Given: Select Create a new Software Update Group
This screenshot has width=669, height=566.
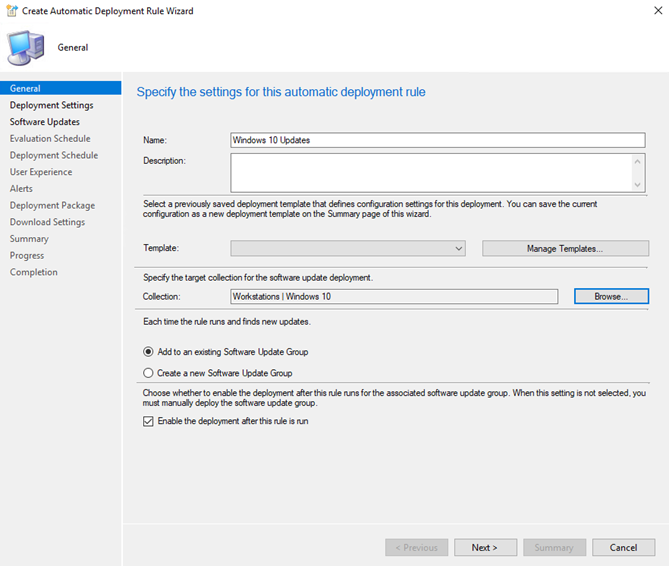Looking at the screenshot, I should [x=148, y=373].
